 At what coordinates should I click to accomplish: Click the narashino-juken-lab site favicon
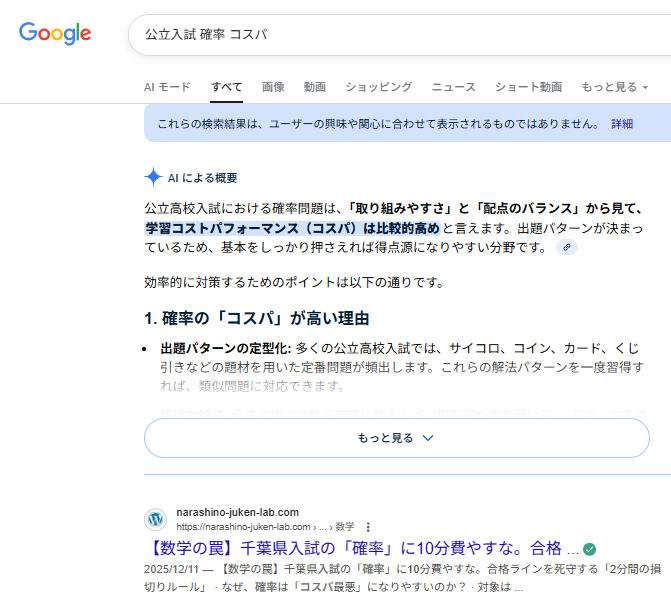155,519
